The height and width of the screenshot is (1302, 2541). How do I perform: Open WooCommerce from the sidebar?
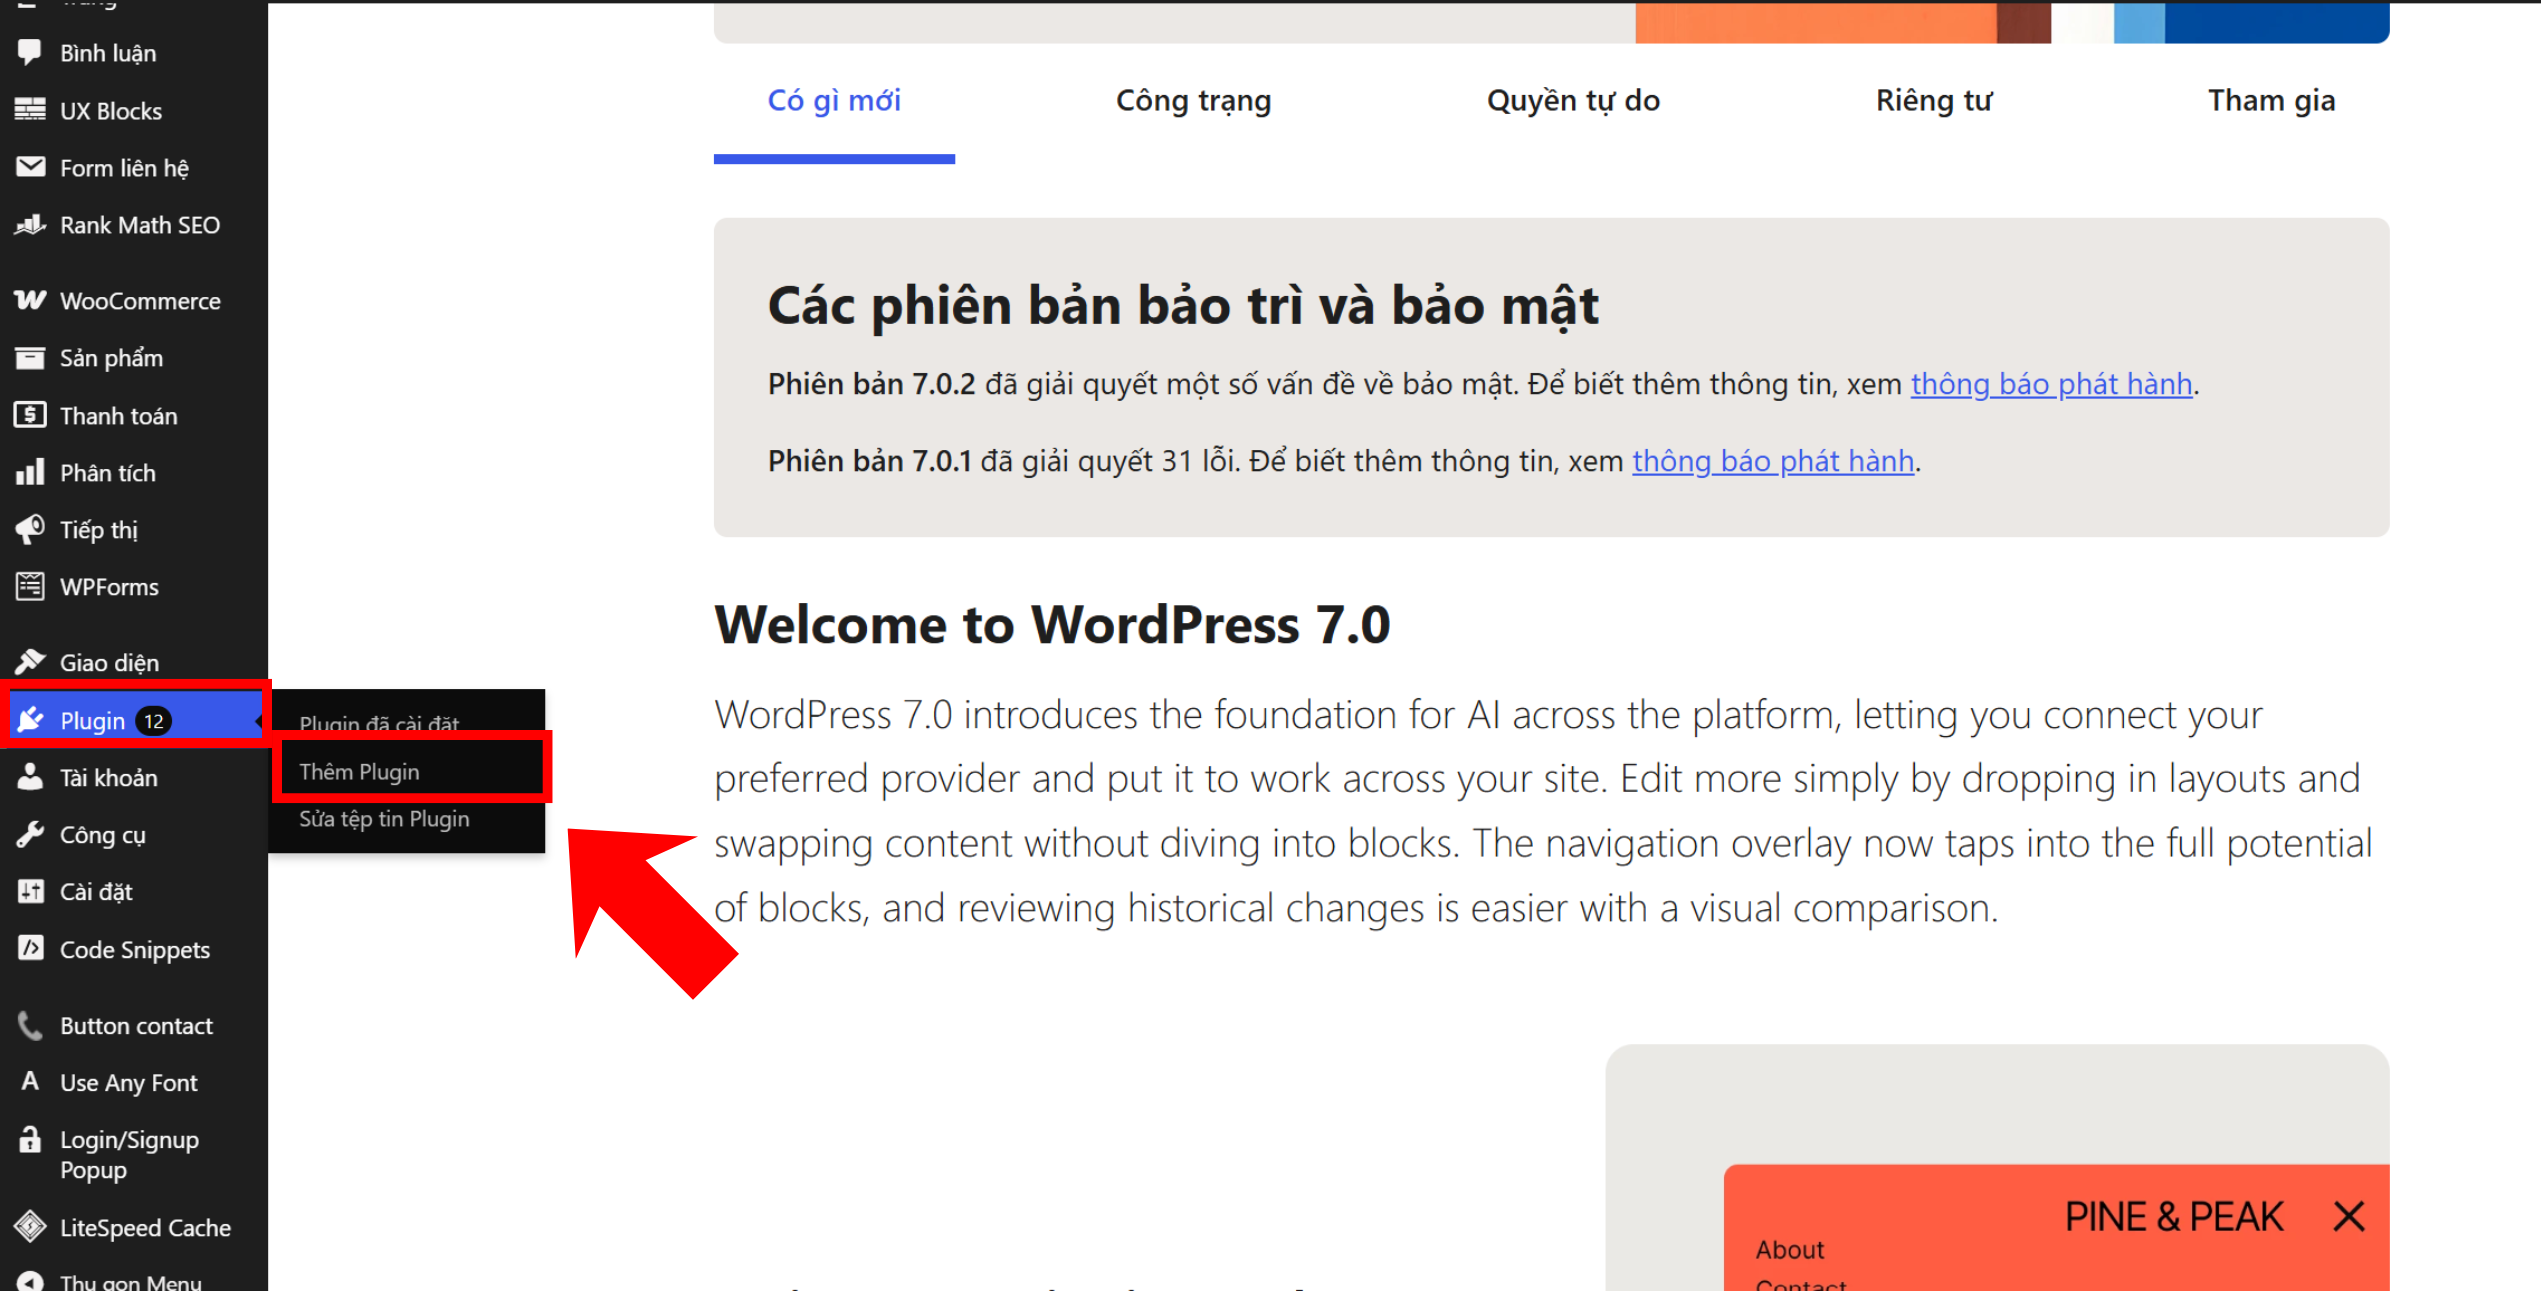[x=134, y=300]
